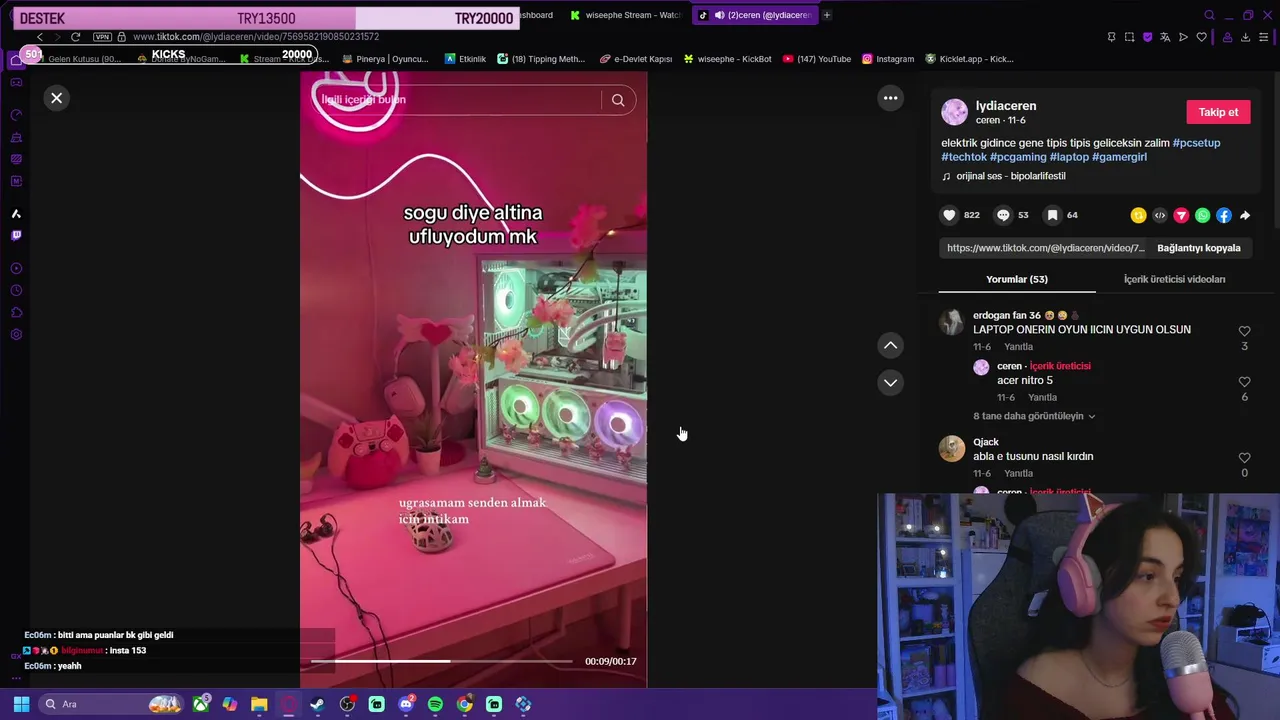Screen dimensions: 1280x720
Task: Share via the yellow repost icon
Action: click(1138, 215)
